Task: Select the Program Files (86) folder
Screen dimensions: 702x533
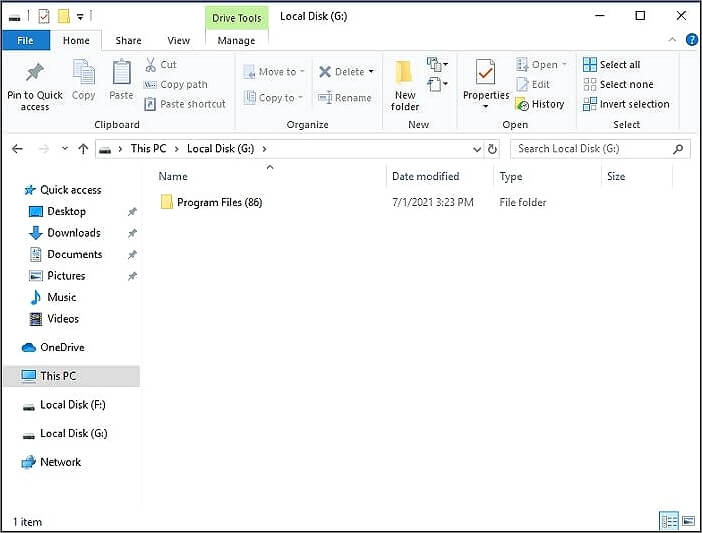Action: click(x=219, y=203)
